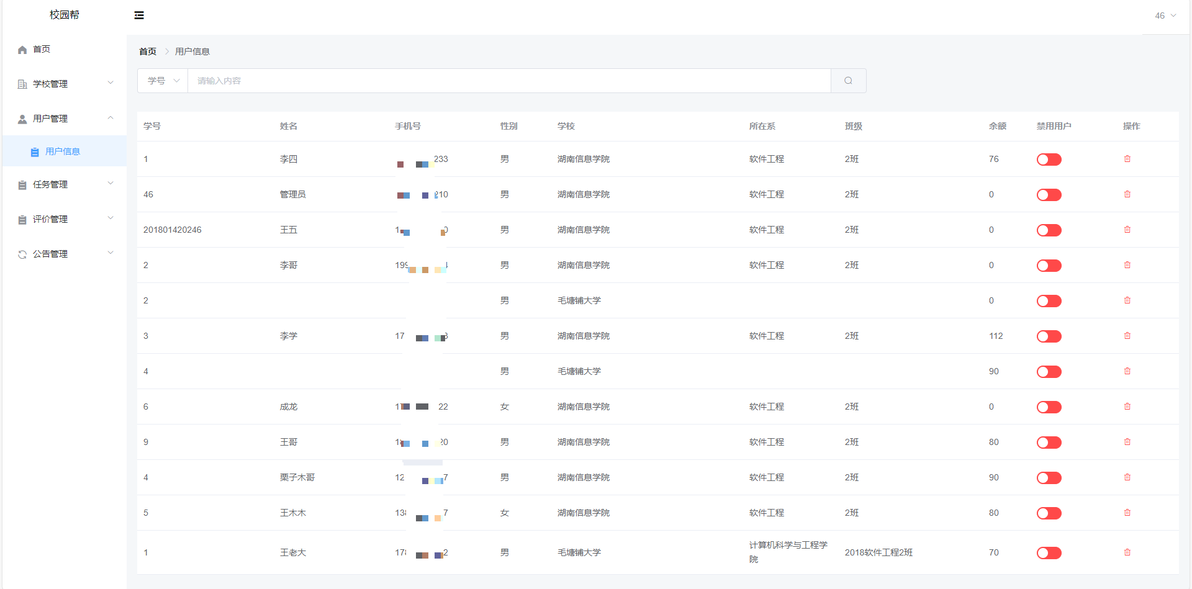This screenshot has height=589, width=1192.
Task: Click the 首页 house icon in sidebar
Action: coord(23,49)
